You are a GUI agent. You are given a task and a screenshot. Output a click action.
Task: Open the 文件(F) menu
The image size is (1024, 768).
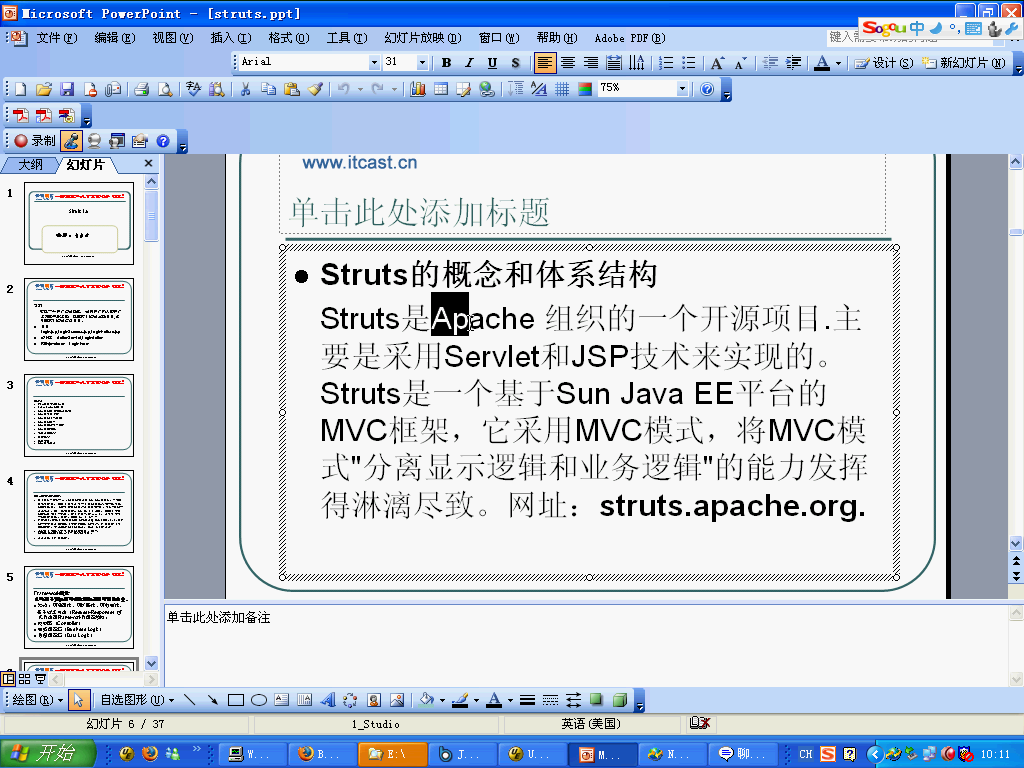pos(56,38)
